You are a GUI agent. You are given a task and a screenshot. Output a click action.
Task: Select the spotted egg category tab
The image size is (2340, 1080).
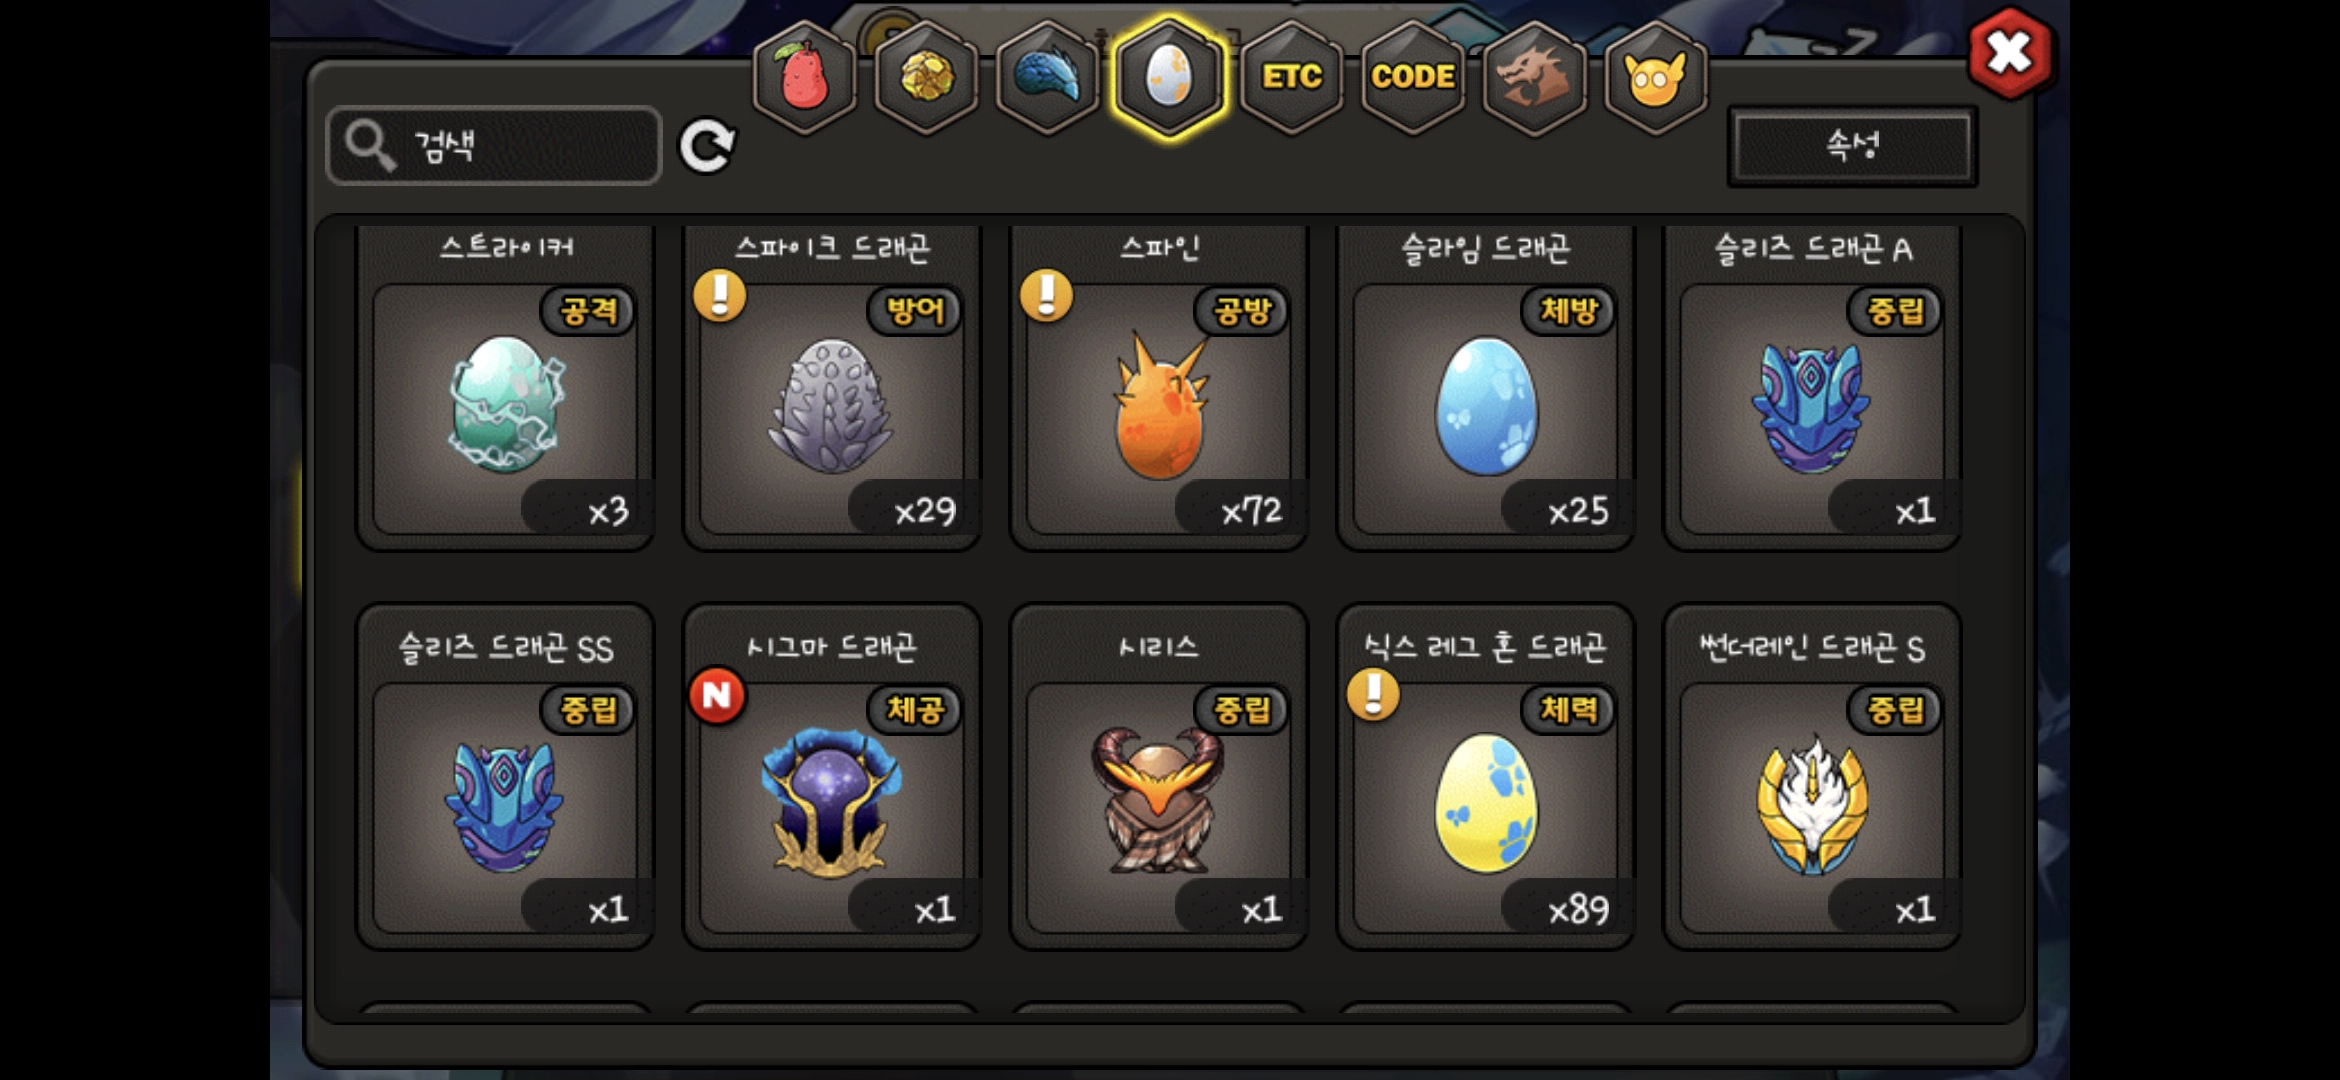click(x=1169, y=77)
